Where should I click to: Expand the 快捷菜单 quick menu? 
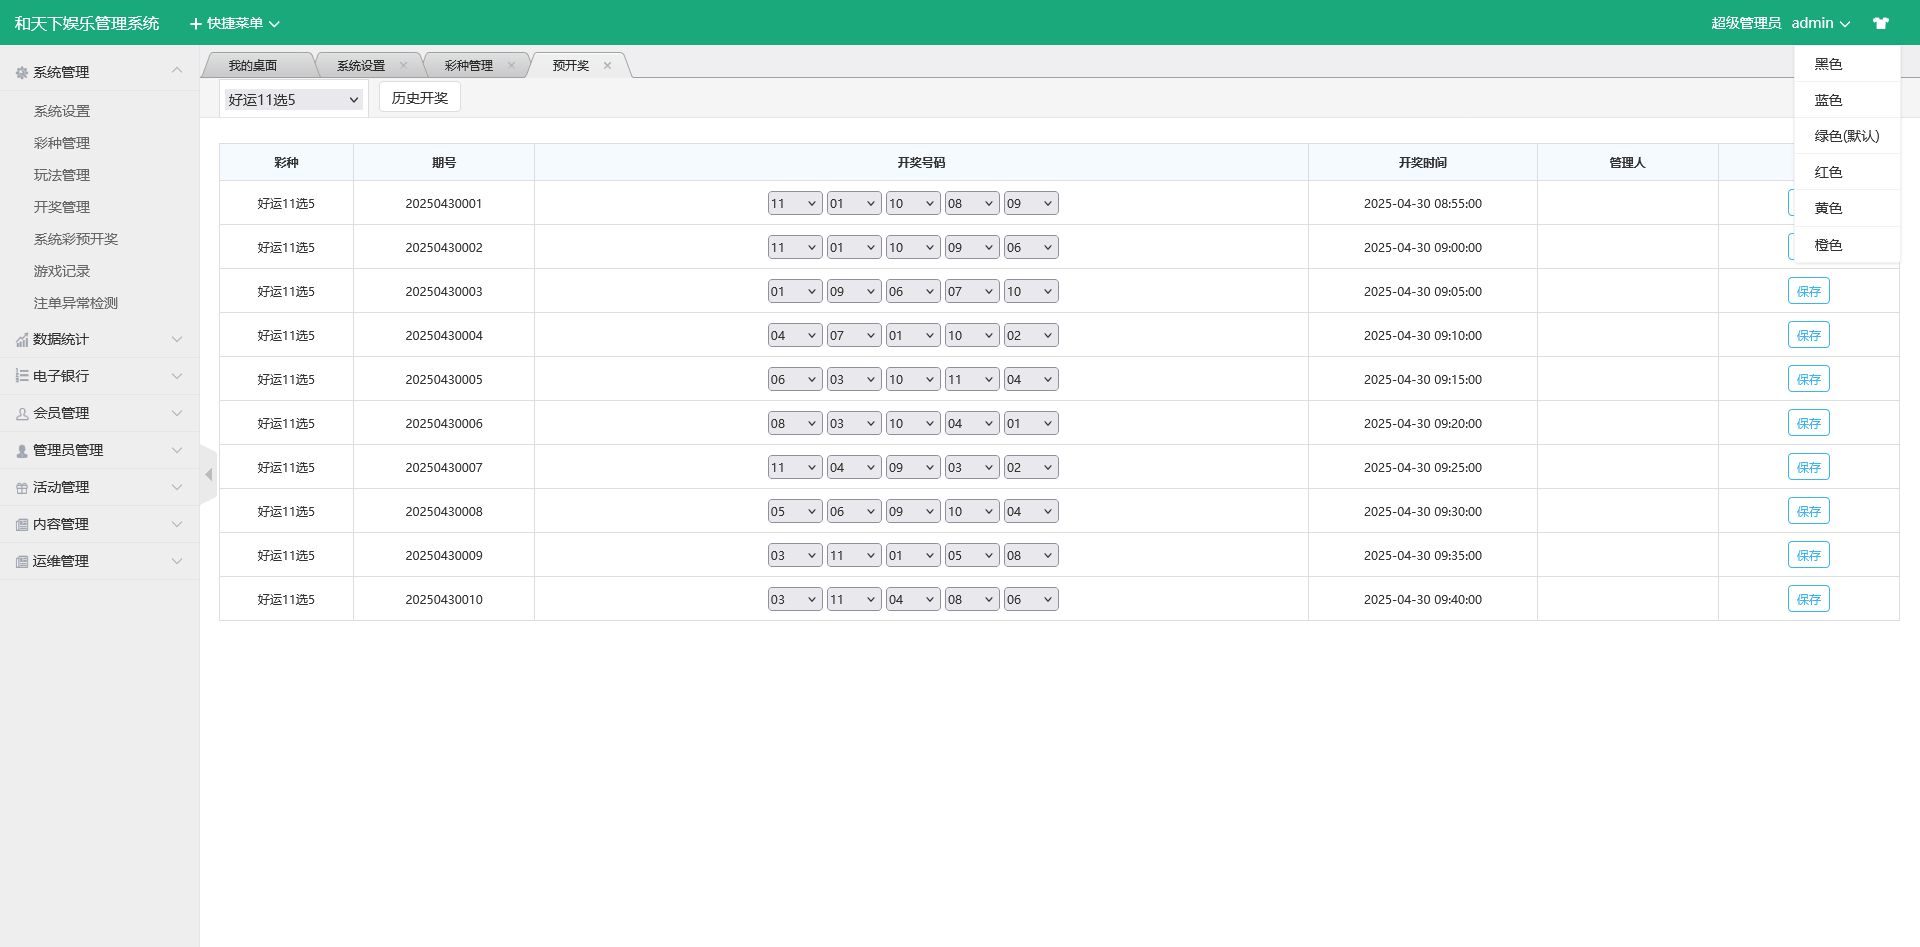(x=235, y=23)
